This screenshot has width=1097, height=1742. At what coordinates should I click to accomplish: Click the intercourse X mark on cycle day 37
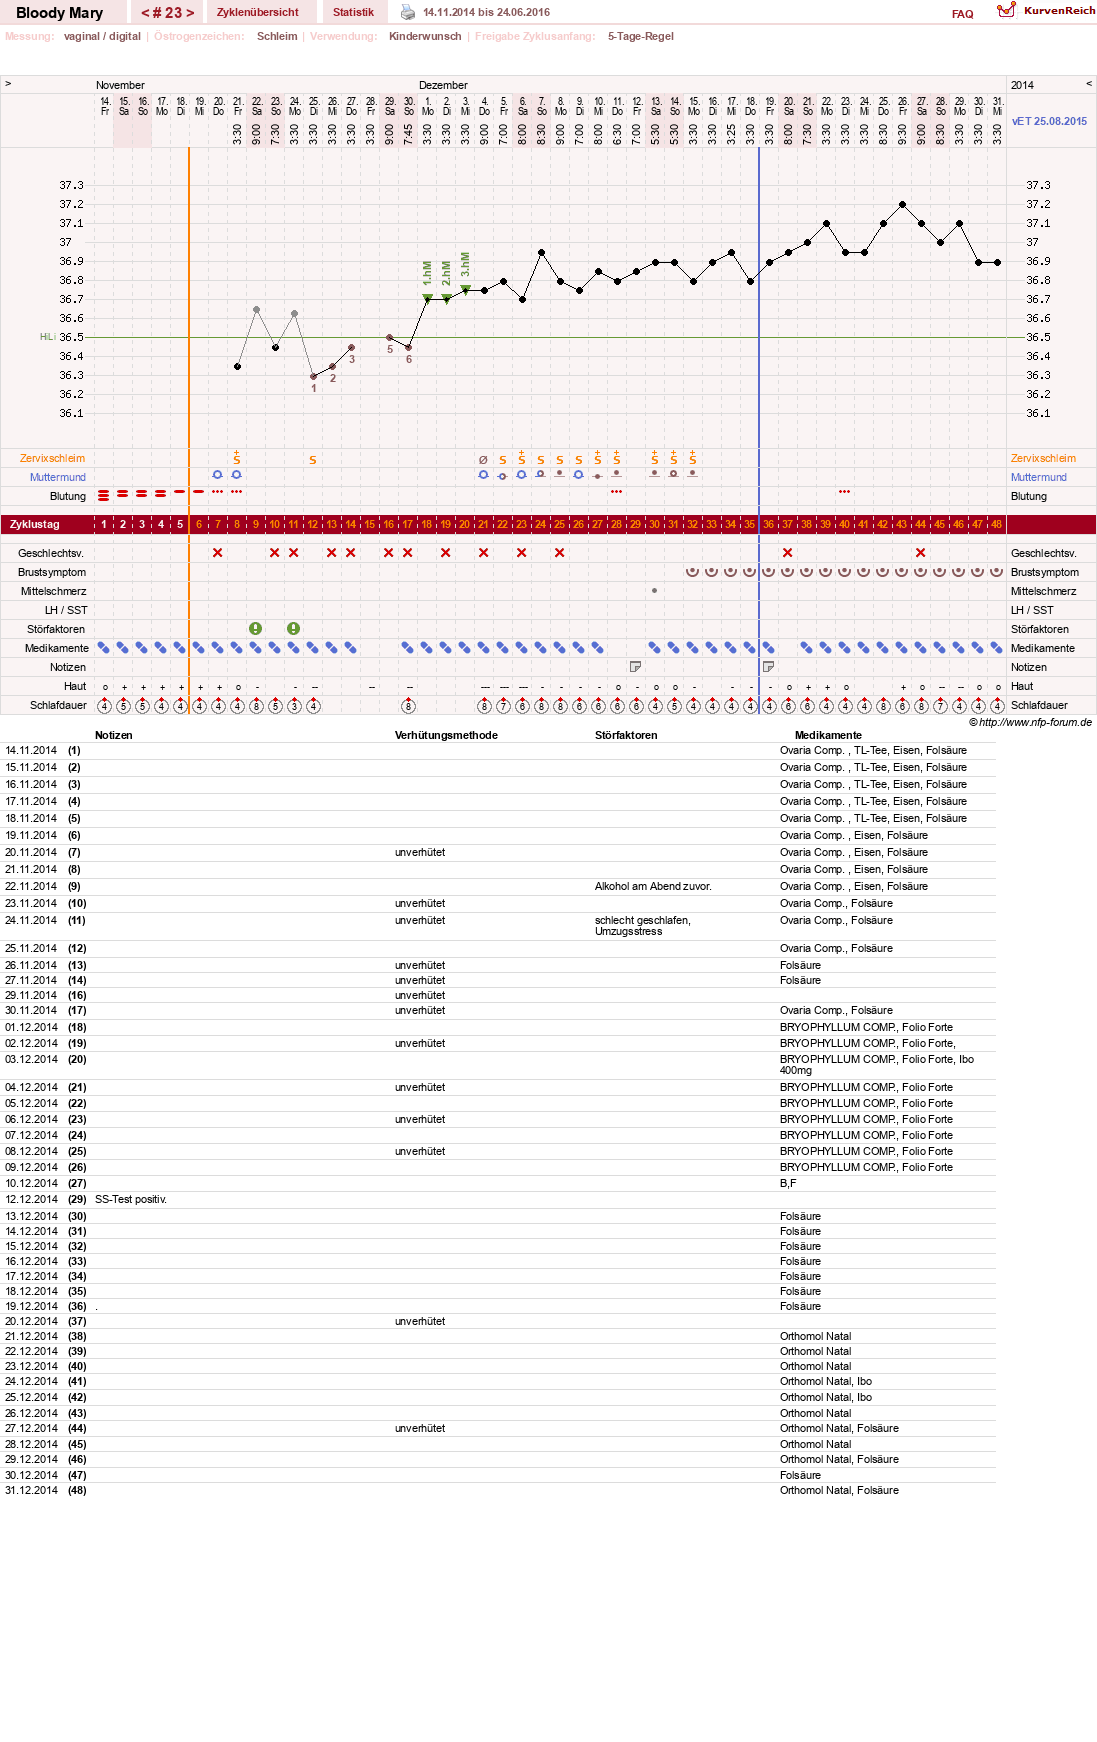pos(788,553)
